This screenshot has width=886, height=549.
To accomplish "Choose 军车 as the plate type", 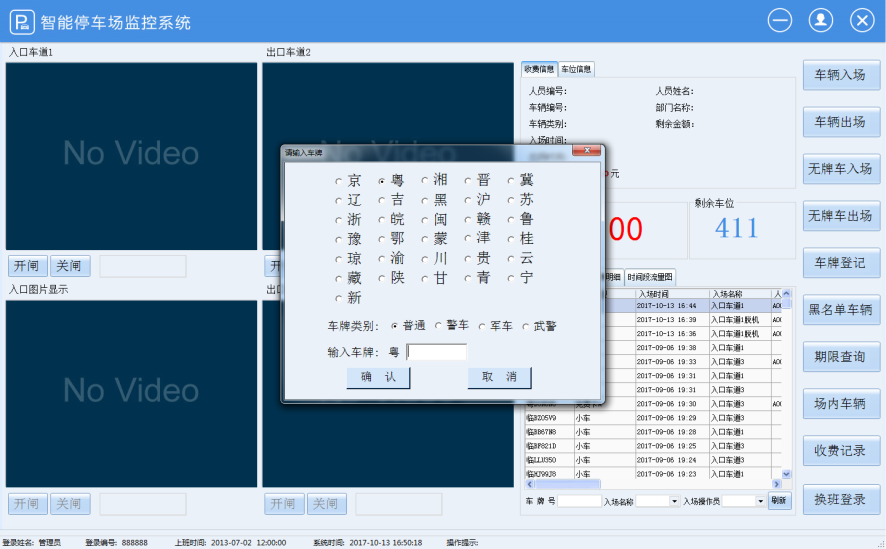I will pyautogui.click(x=481, y=326).
